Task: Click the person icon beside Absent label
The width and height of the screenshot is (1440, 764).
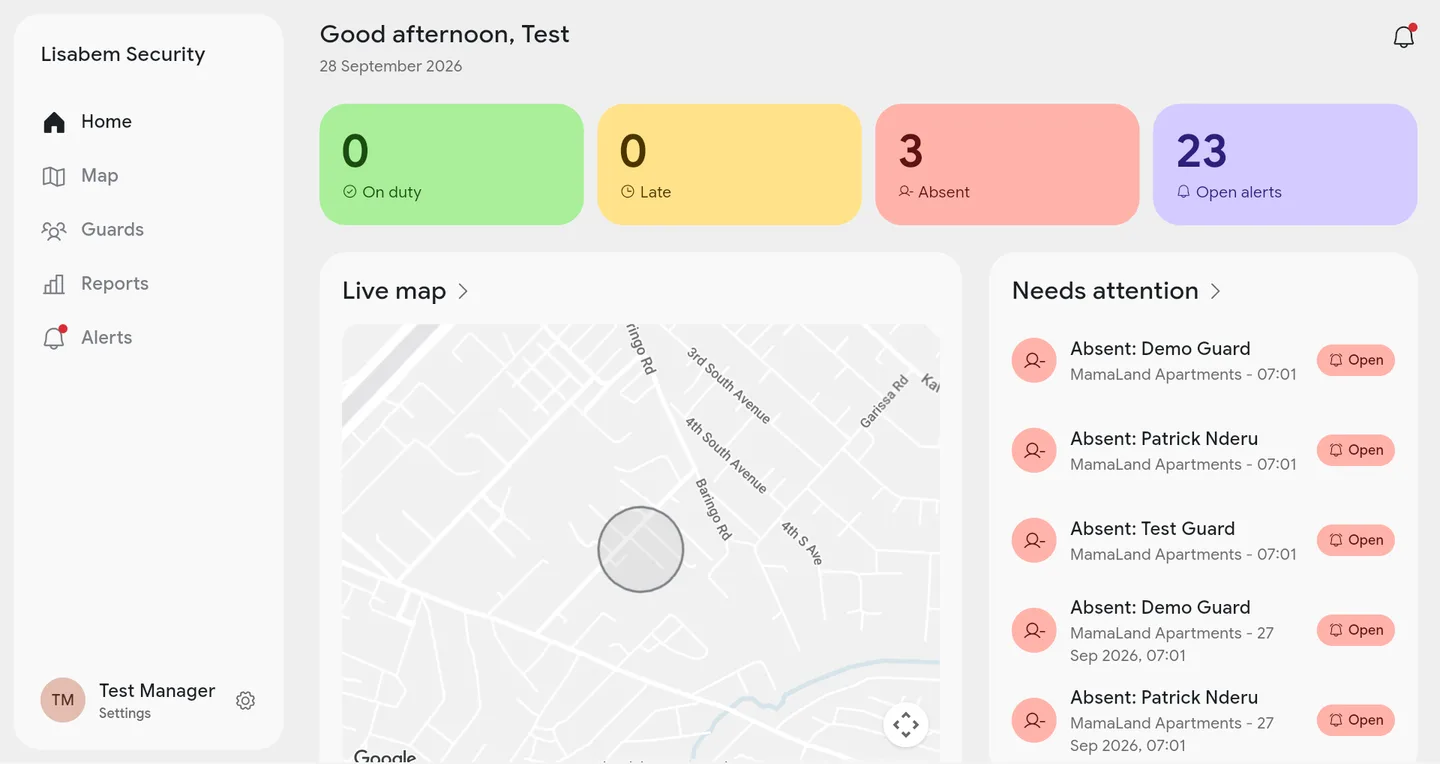Action: (906, 192)
